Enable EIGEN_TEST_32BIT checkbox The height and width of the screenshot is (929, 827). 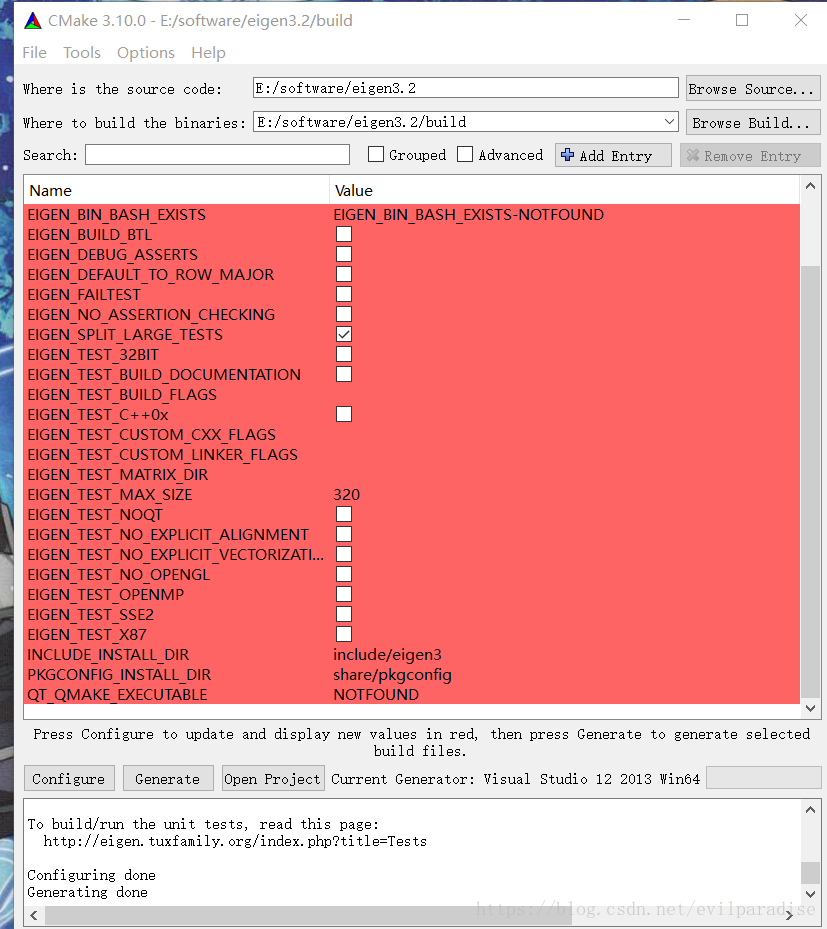pyautogui.click(x=344, y=354)
